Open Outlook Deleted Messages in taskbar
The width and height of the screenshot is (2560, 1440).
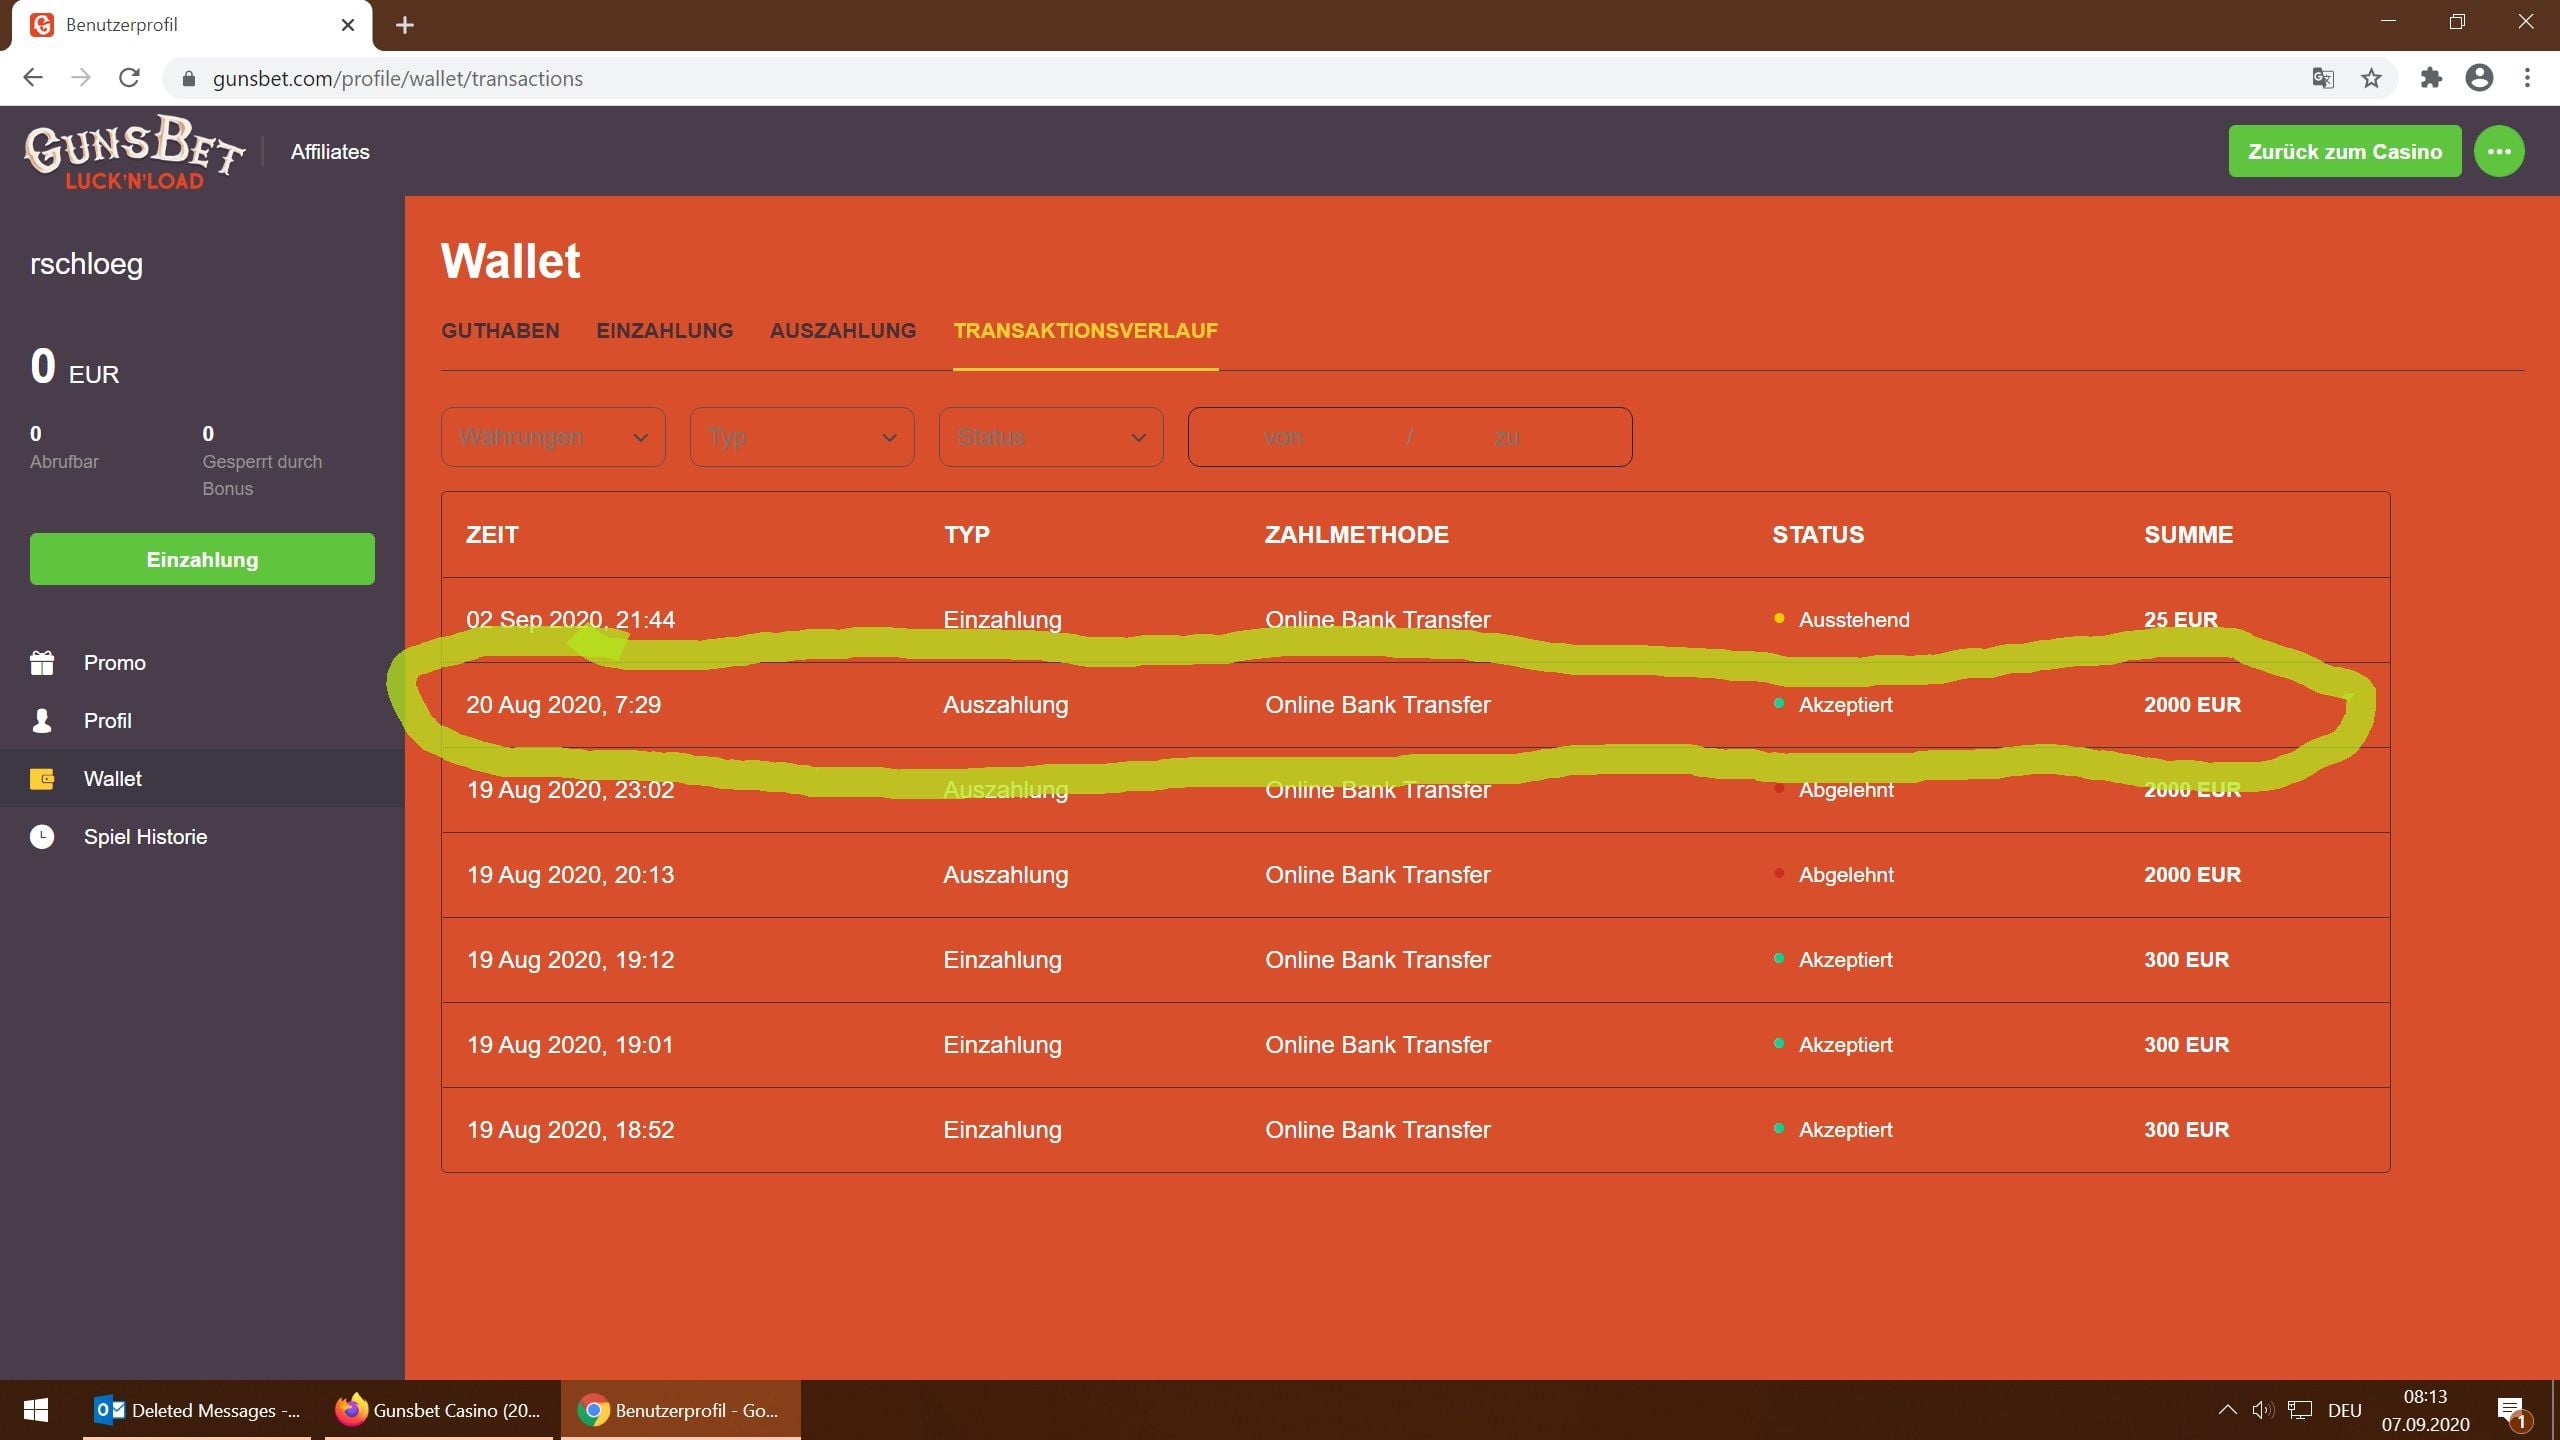pos(197,1410)
